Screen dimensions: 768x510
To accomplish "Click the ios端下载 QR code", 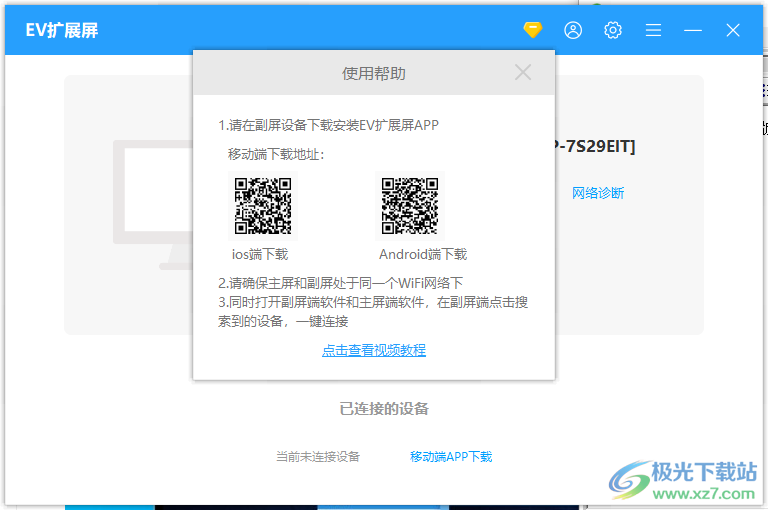I will [263, 206].
